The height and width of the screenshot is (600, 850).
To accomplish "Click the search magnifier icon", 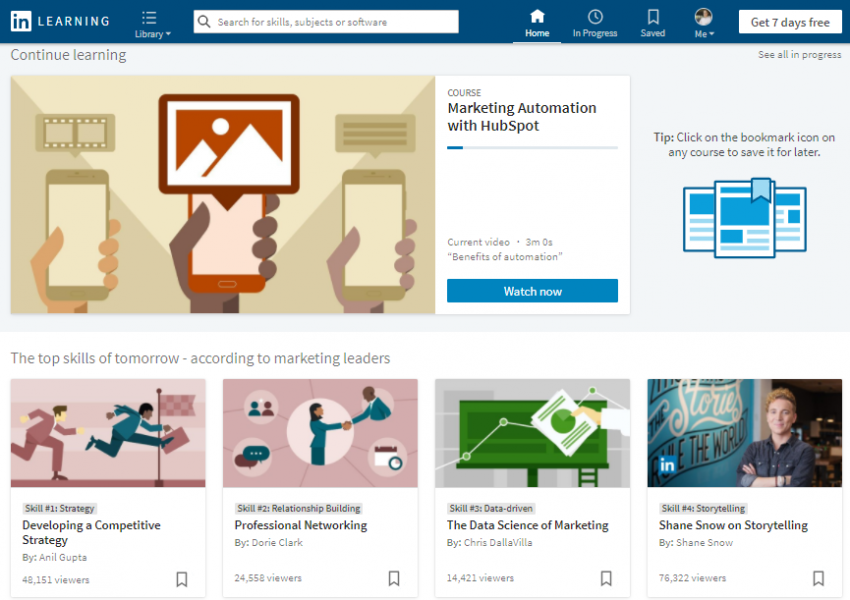I will point(204,22).
